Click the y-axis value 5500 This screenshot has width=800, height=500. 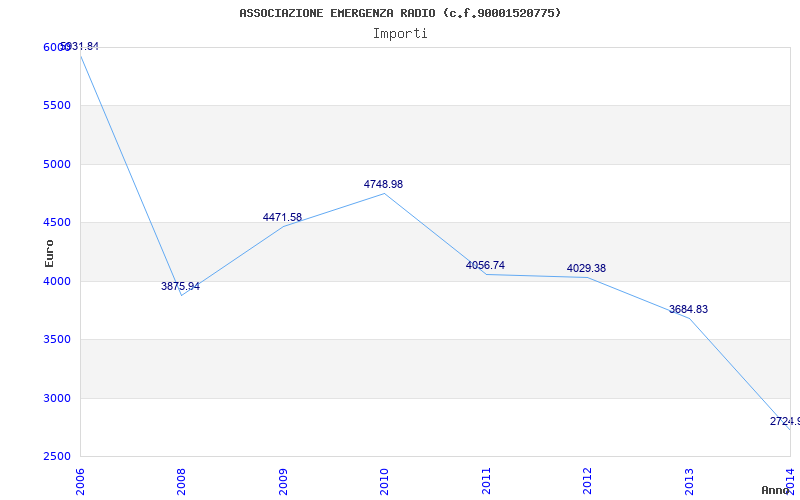point(57,106)
